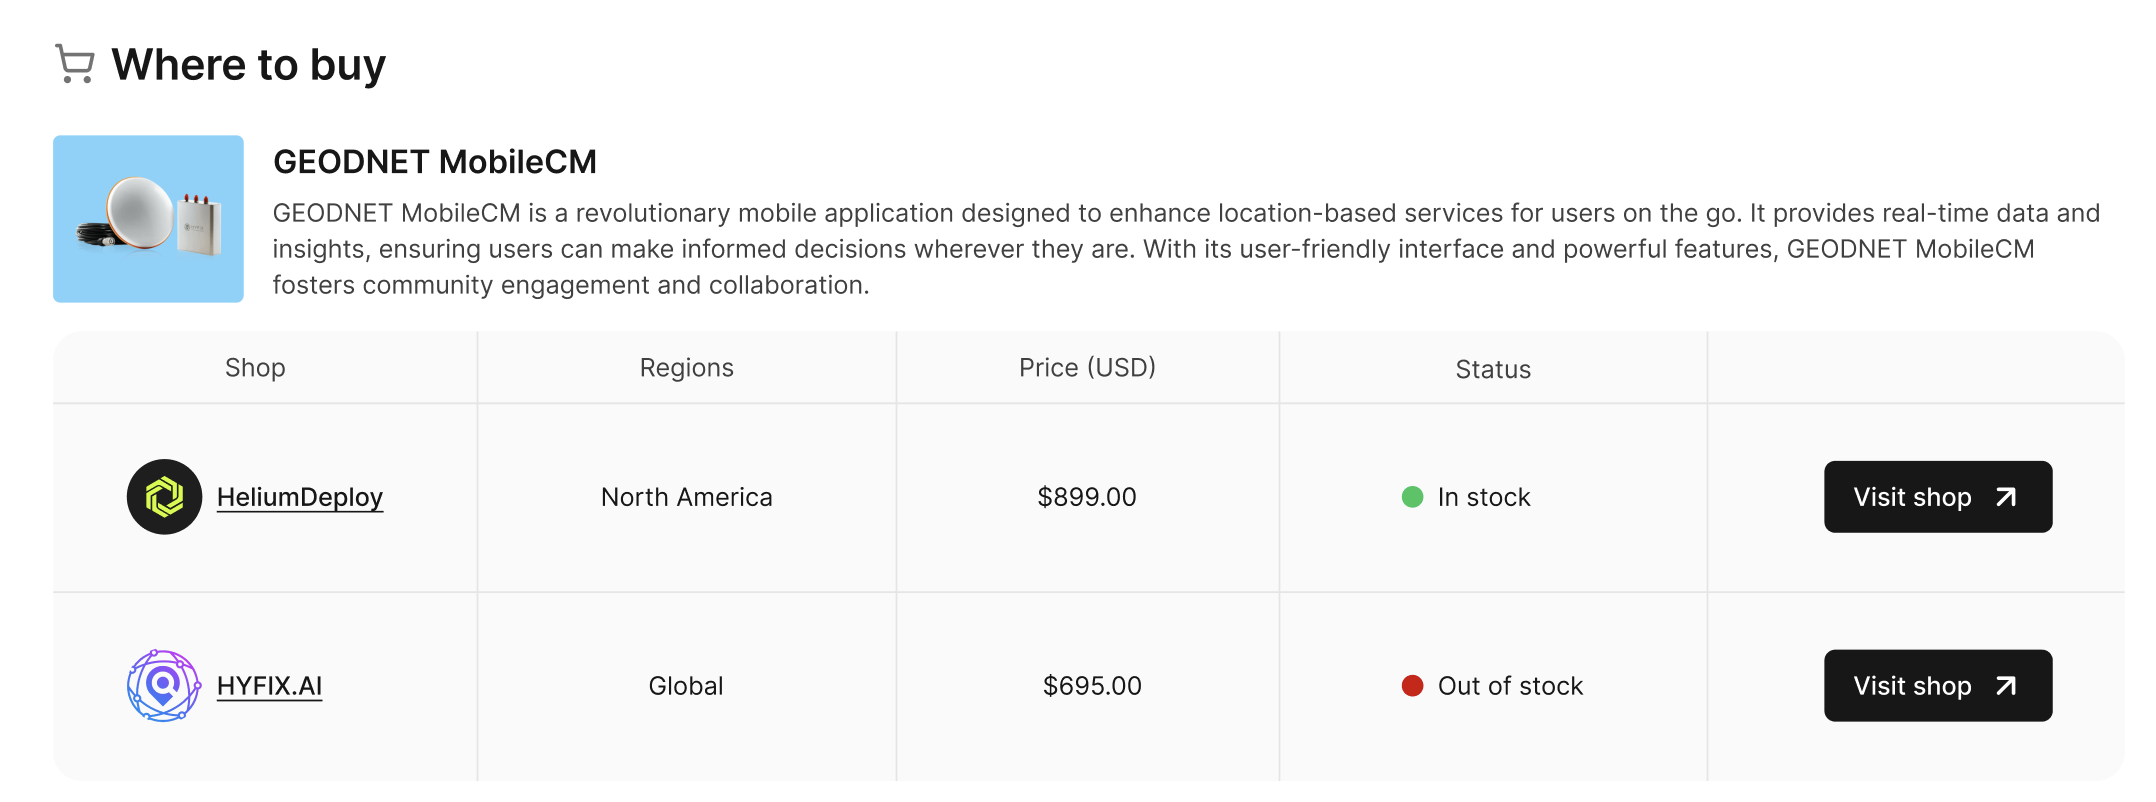Click the HeliumDeploy logo icon
This screenshot has height=802, width=2156.
click(164, 497)
